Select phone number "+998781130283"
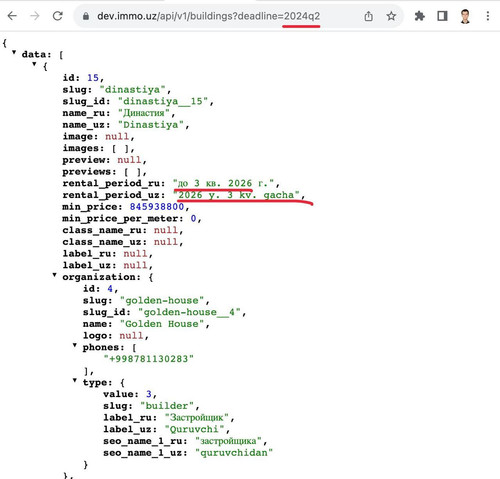The width and height of the screenshot is (500, 479). [x=149, y=359]
